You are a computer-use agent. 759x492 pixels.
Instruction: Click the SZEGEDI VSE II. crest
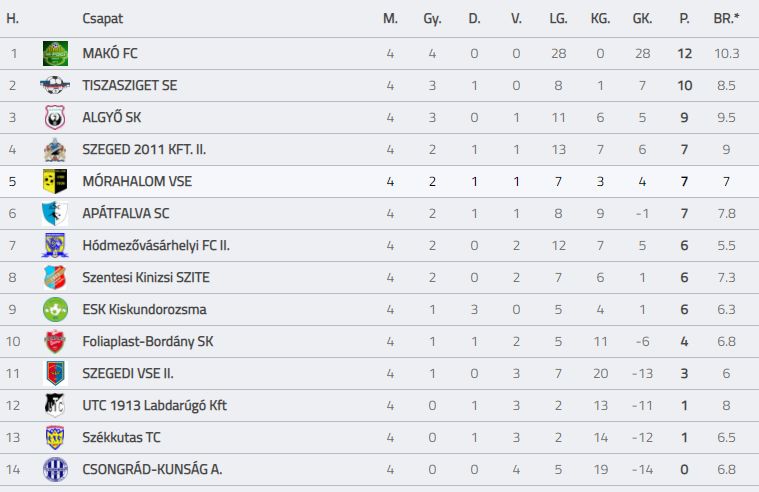pos(55,373)
